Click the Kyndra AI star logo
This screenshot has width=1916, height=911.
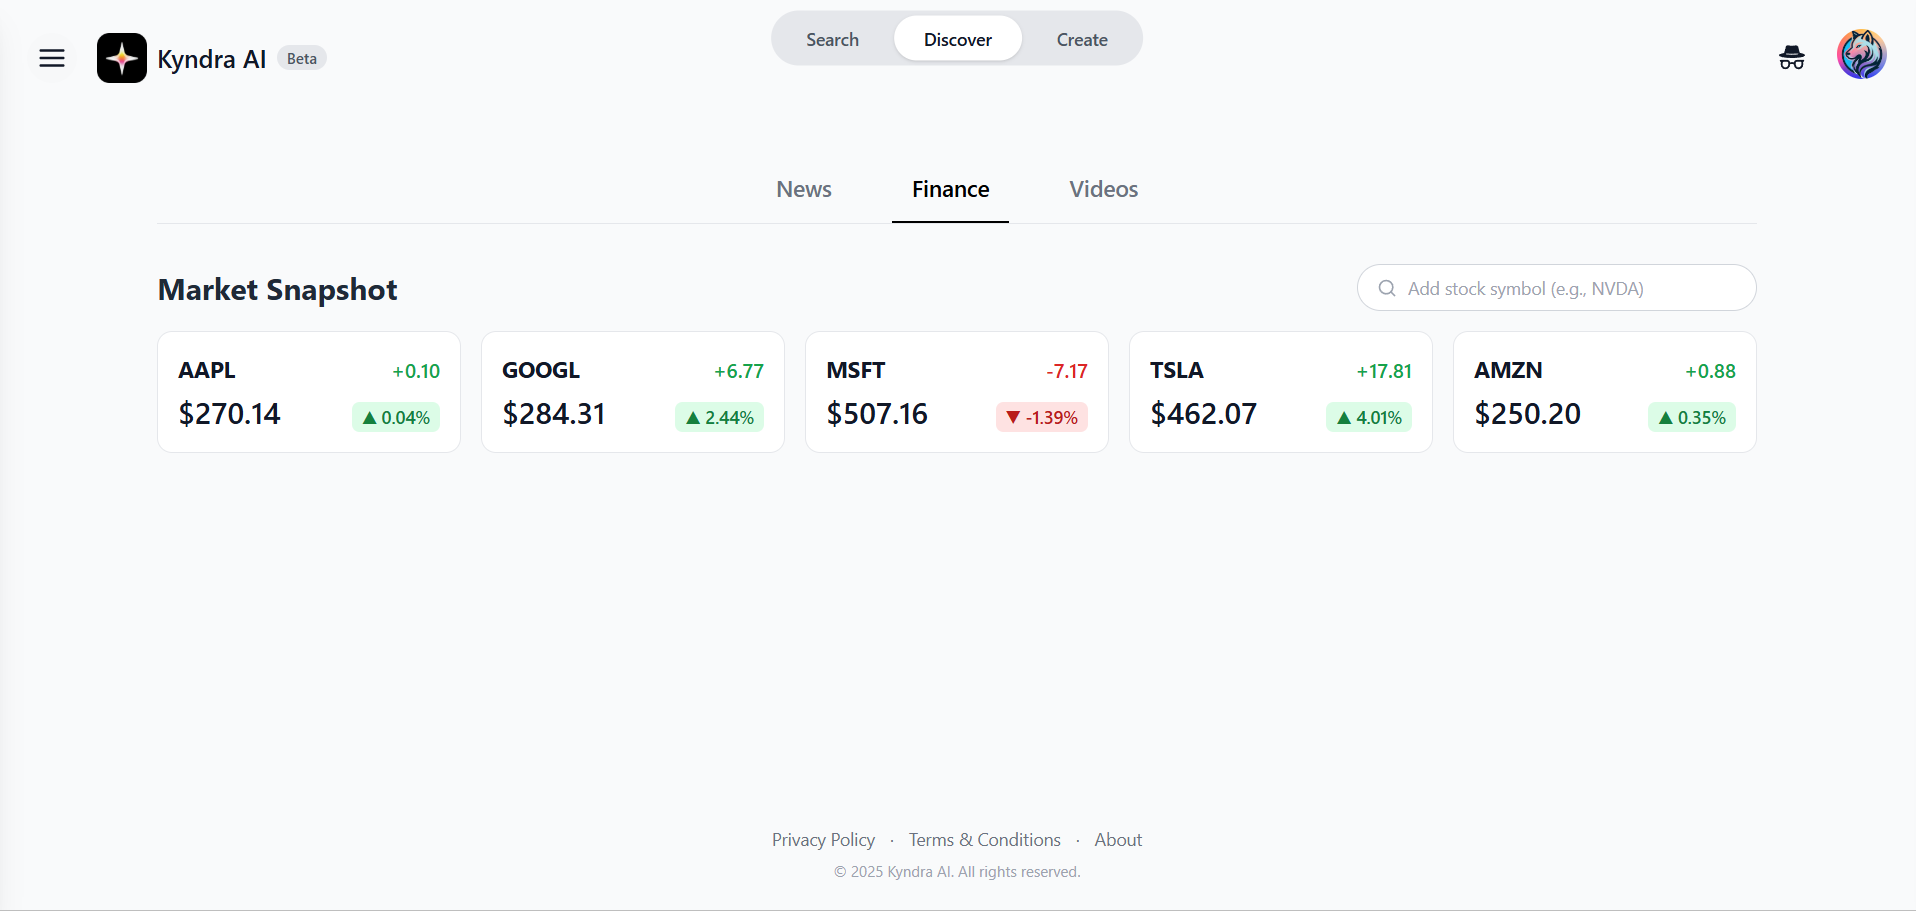[x=122, y=58]
